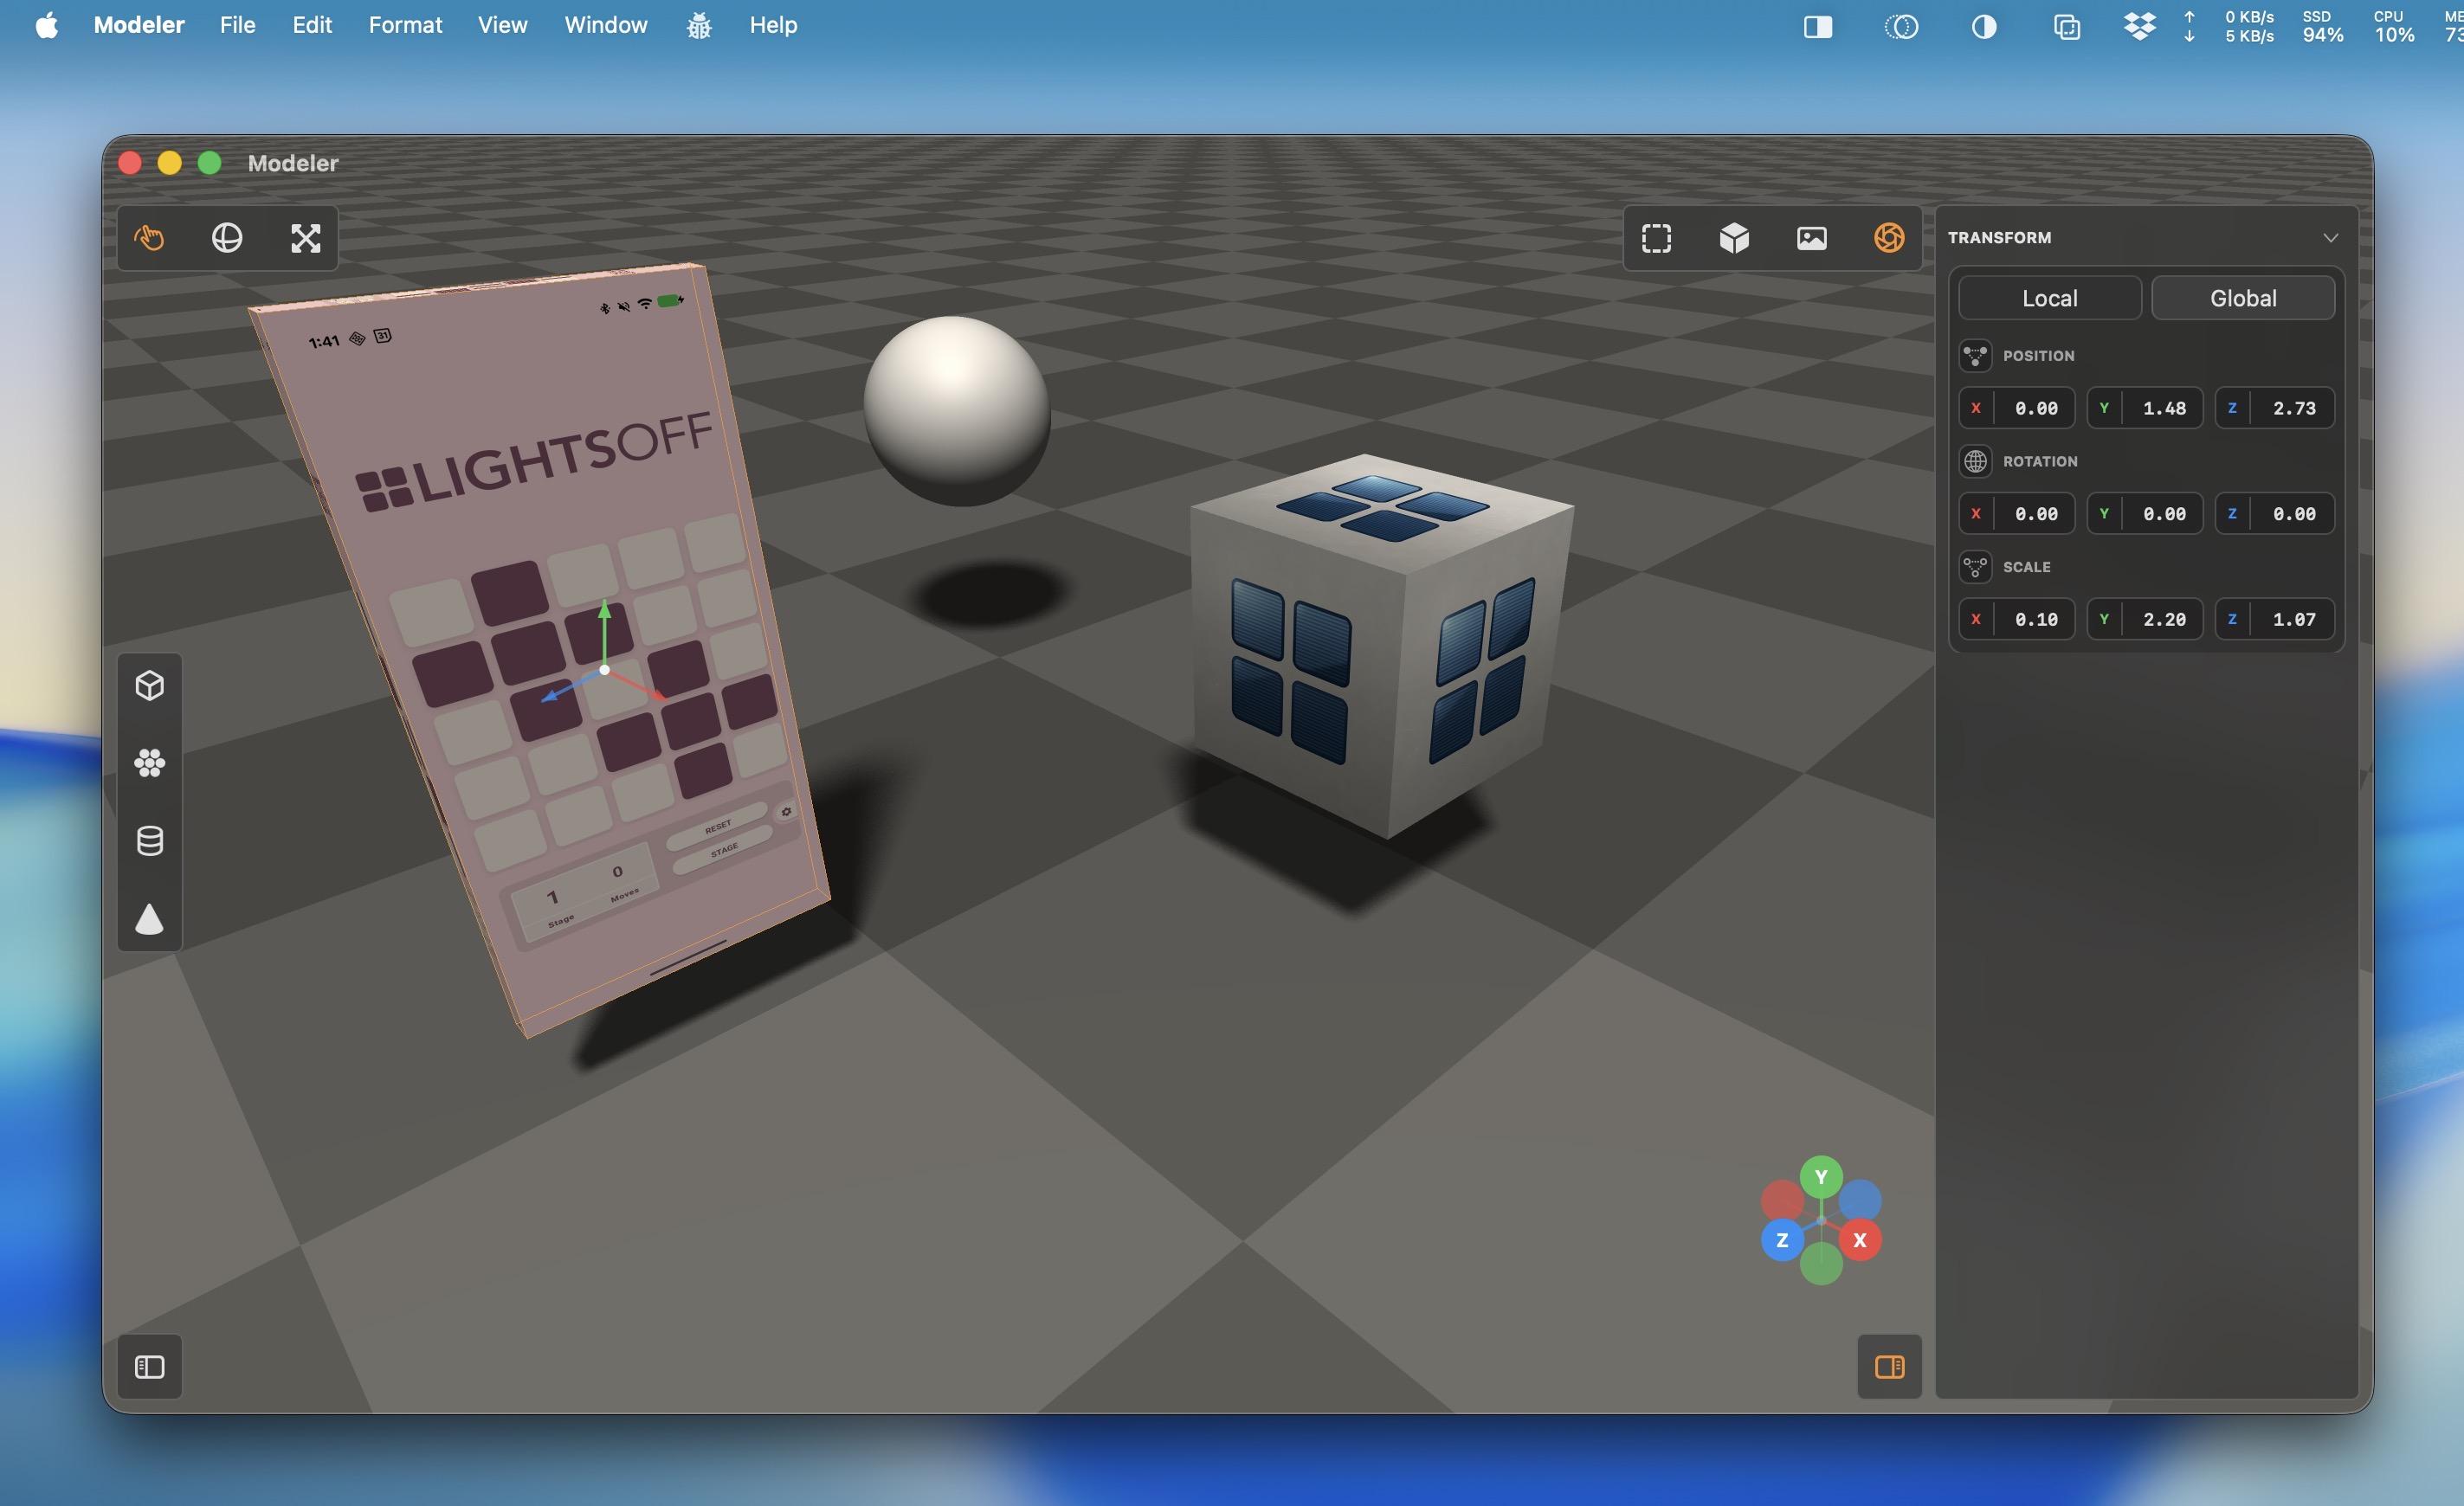Click the CPU 10% status item
The height and width of the screenshot is (1506, 2464).
point(2394,27)
